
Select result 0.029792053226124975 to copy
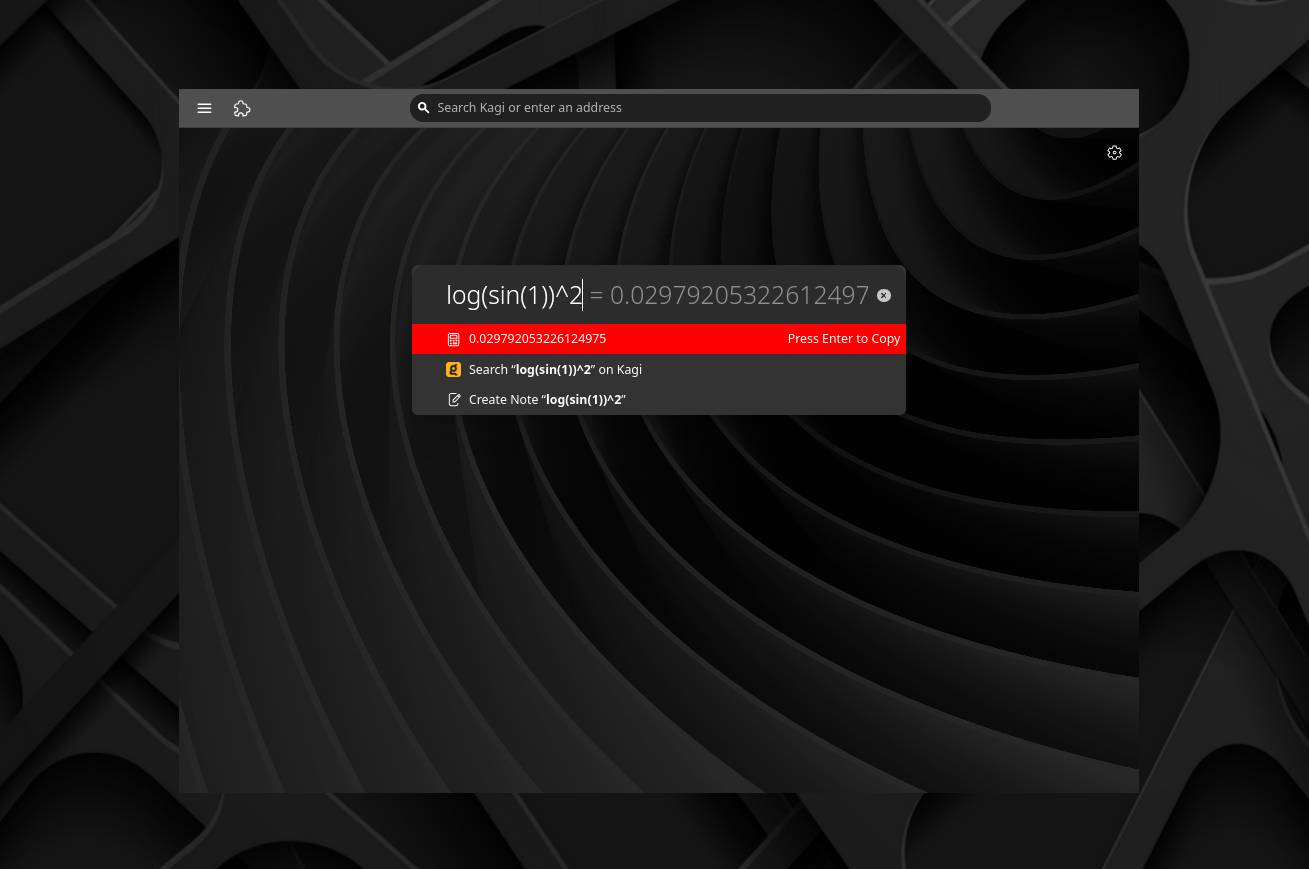[659, 339]
